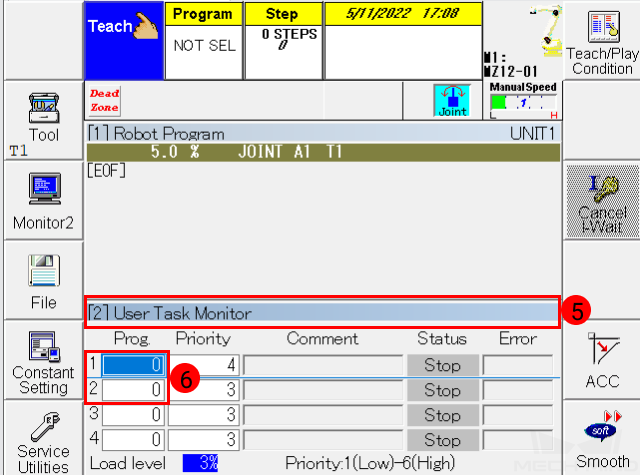Click the Cancel I-Wait key icon
640x475 pixels.
(602, 201)
